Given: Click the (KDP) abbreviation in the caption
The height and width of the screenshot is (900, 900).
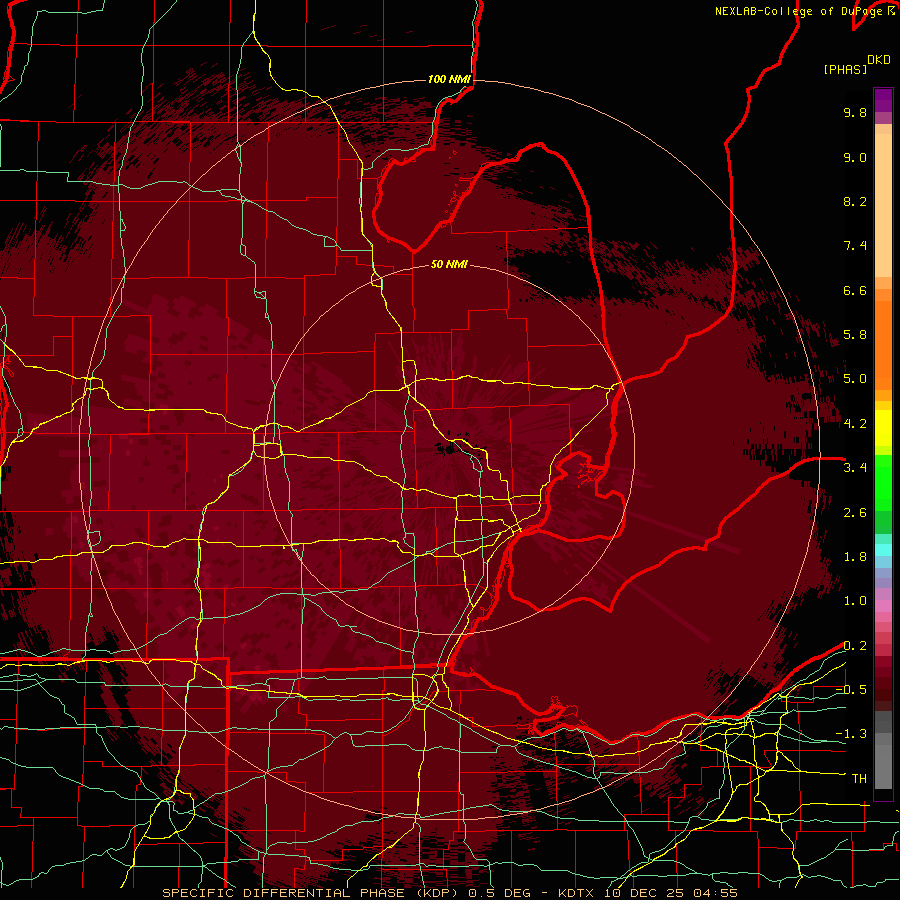Looking at the screenshot, I should click(437, 893).
